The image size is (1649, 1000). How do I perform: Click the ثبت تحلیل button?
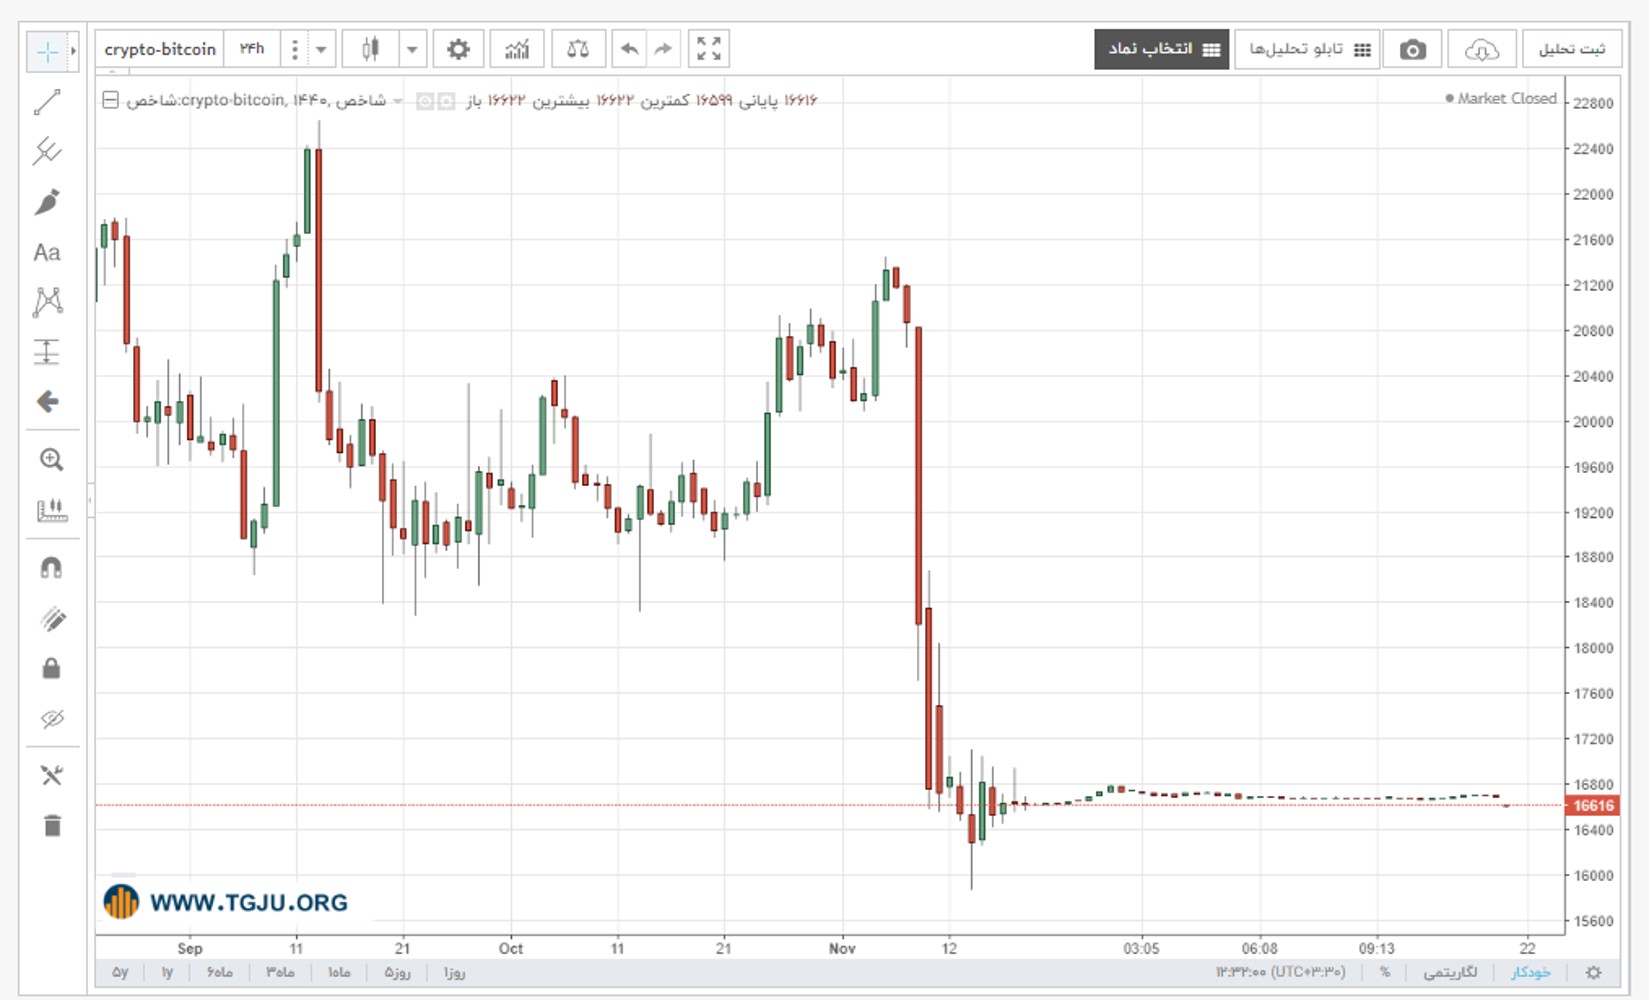[x=1572, y=49]
